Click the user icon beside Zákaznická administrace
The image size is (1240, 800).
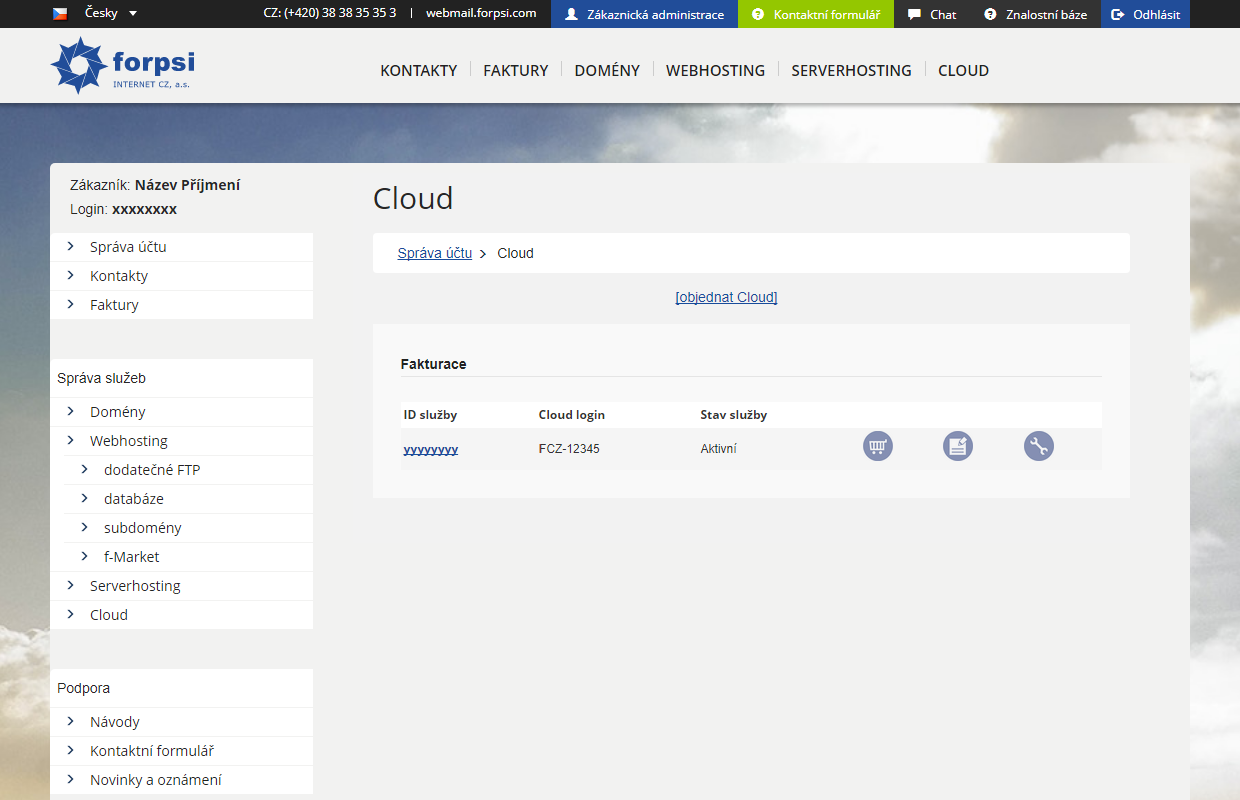[571, 14]
